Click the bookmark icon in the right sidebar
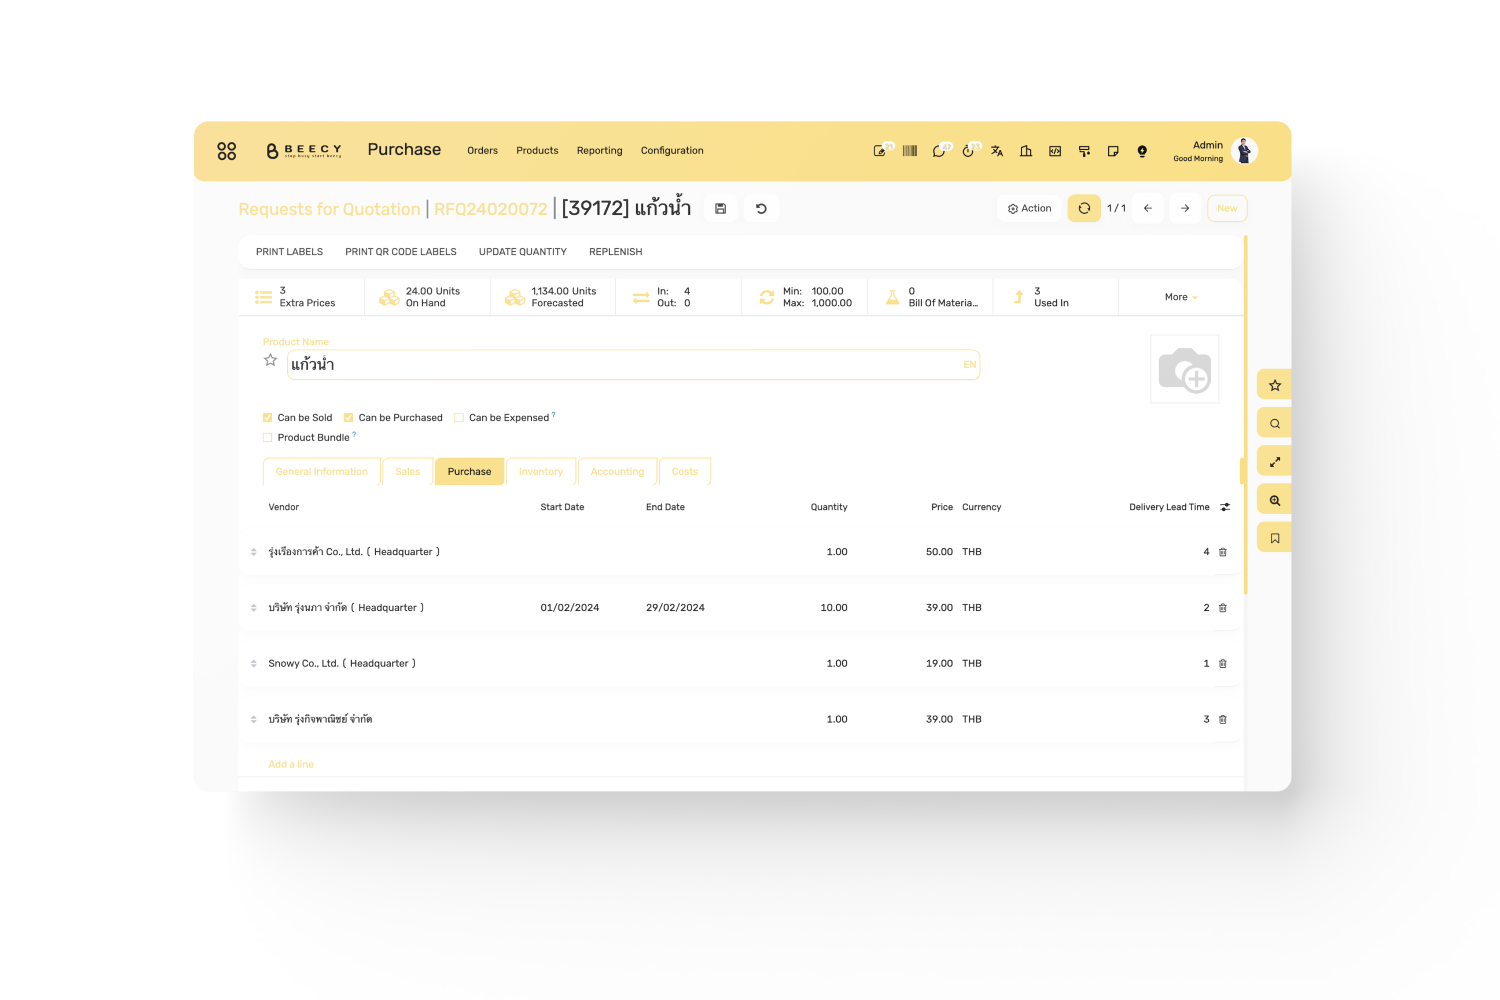Image resolution: width=1500 pixels, height=1000 pixels. pos(1275,538)
